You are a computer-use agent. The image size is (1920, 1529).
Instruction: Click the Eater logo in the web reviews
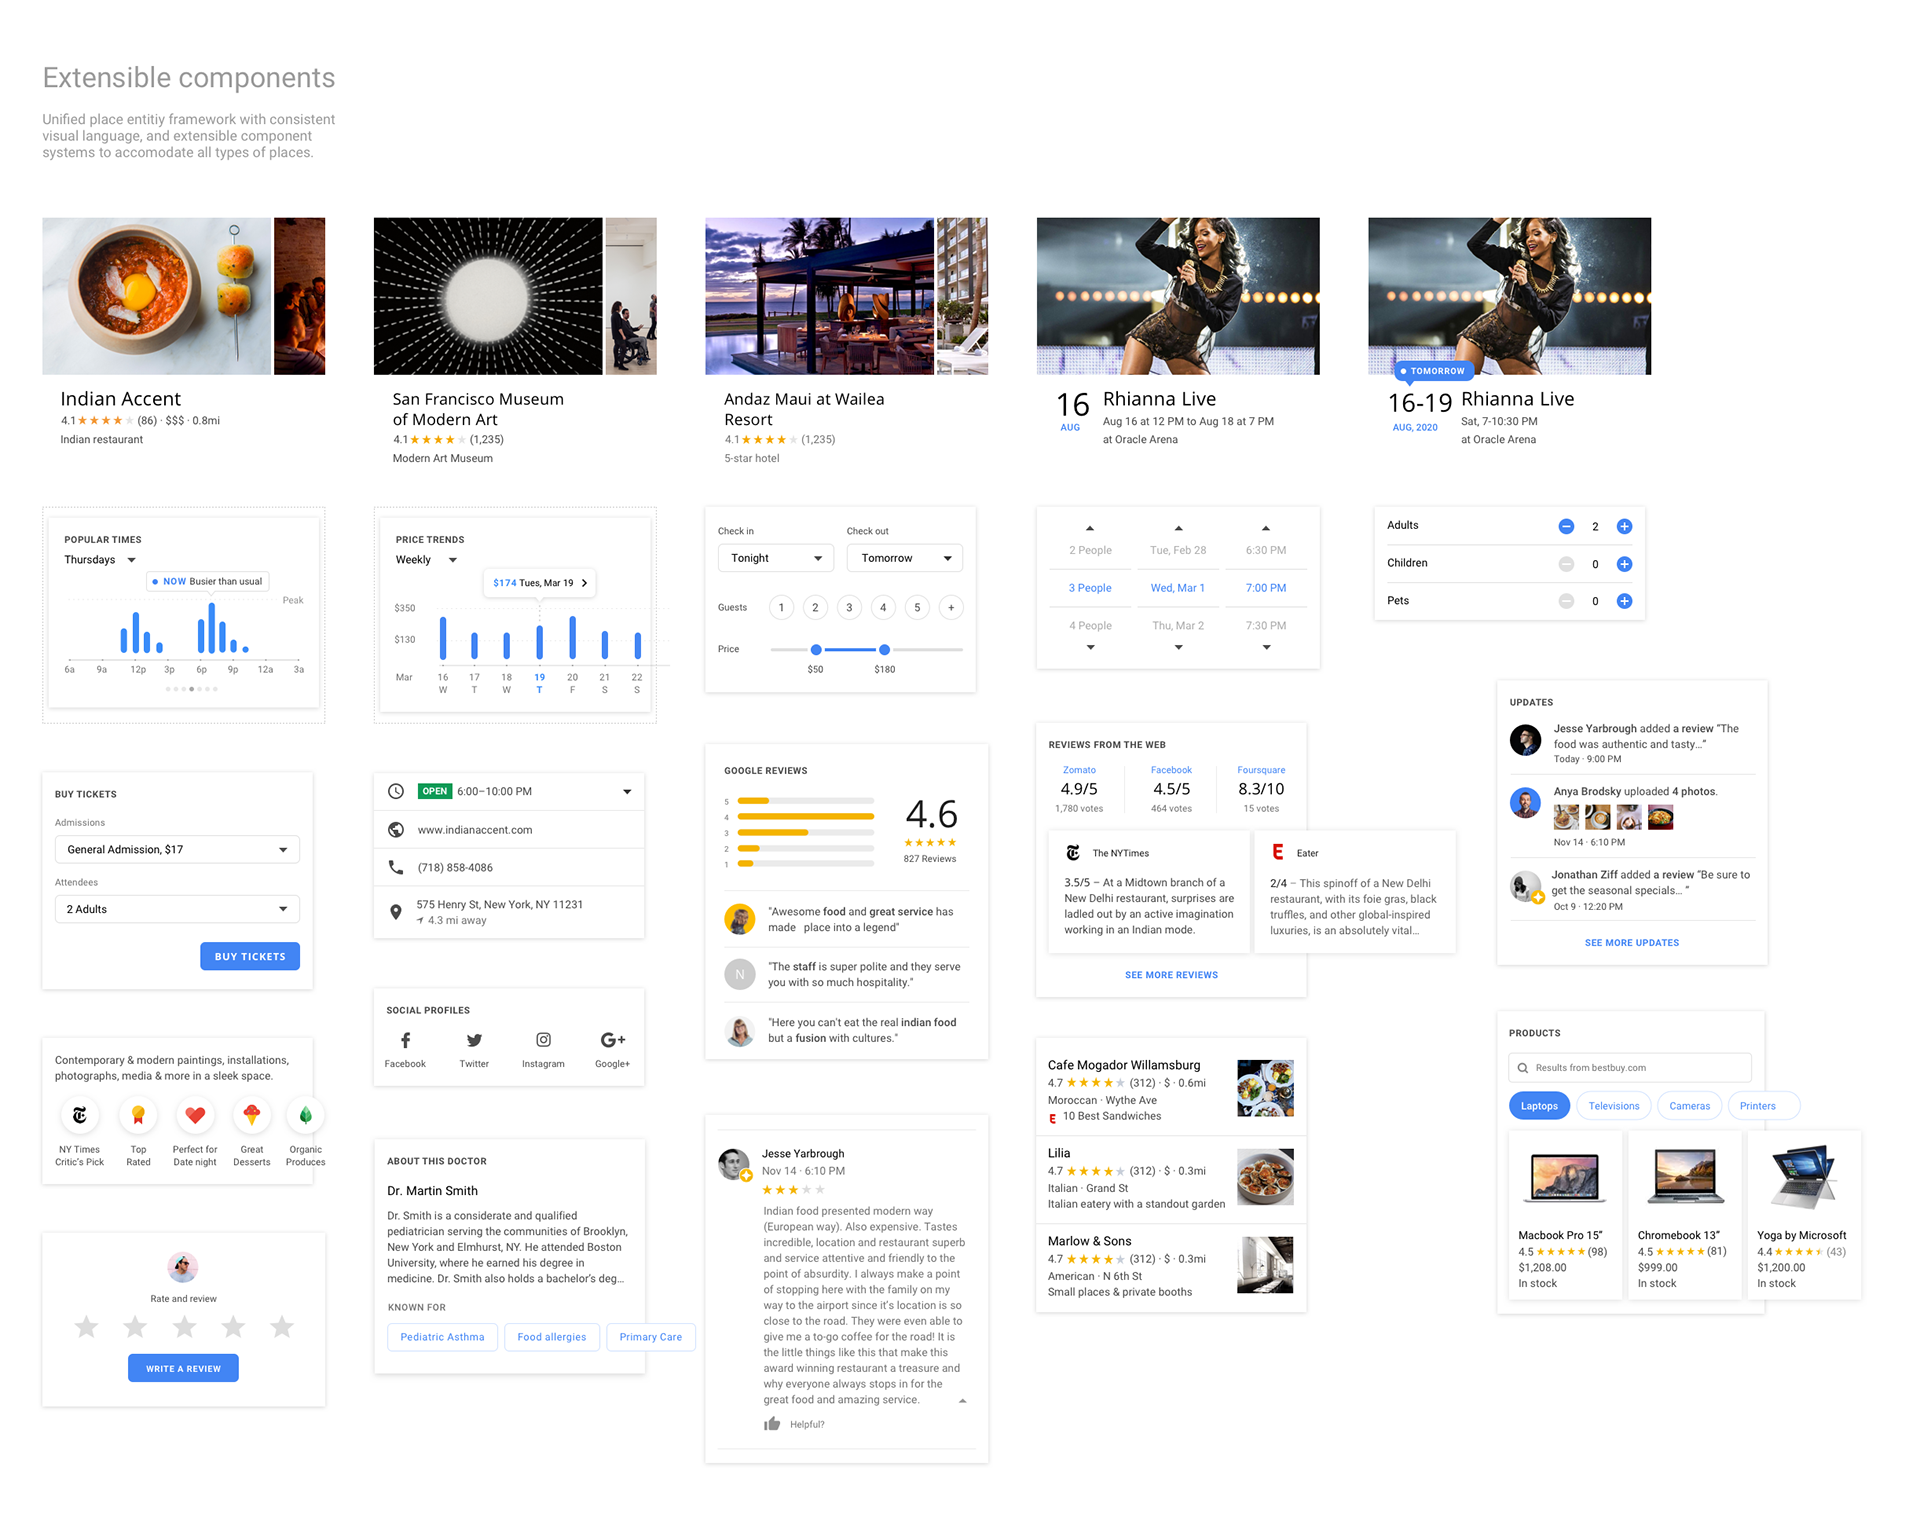[x=1278, y=852]
